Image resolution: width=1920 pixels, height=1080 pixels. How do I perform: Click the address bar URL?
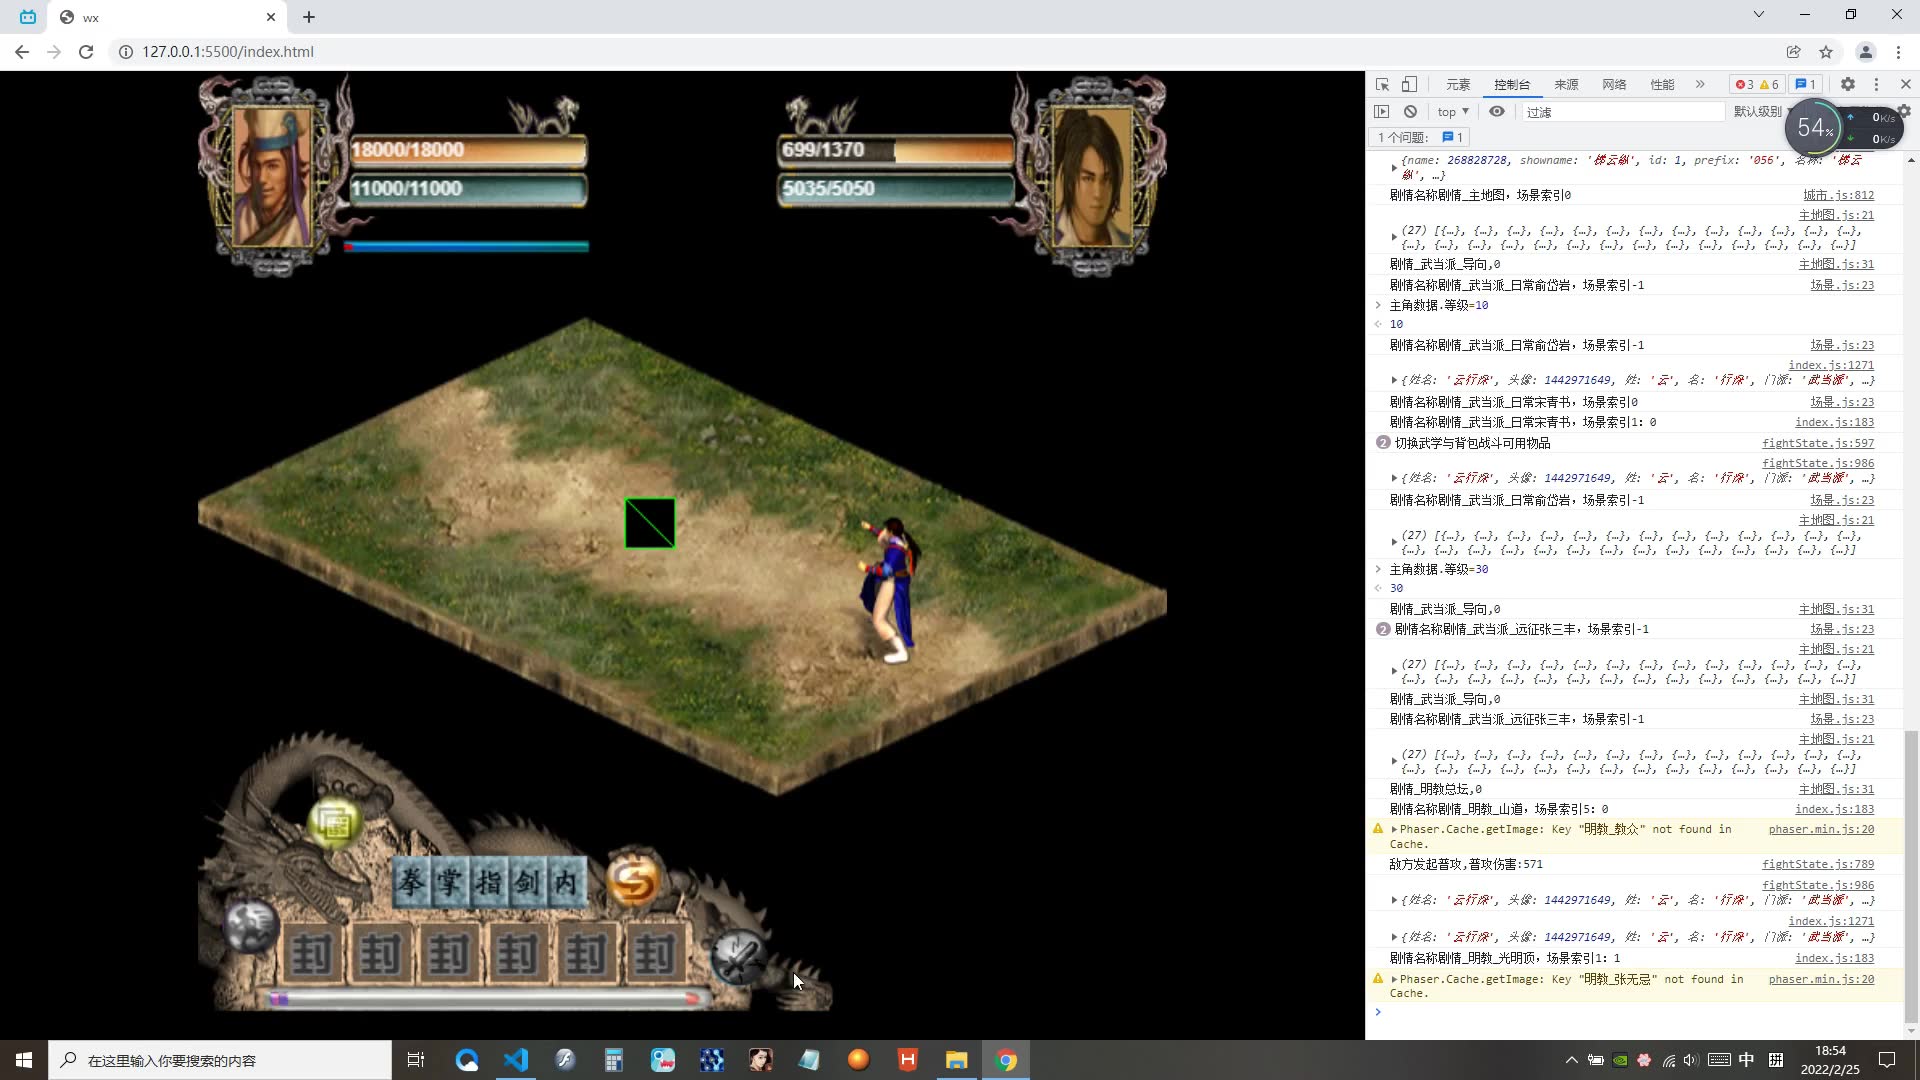(x=228, y=52)
